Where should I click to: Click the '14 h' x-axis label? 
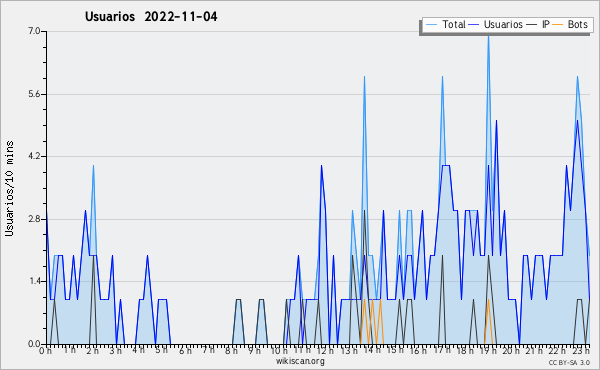(372, 350)
